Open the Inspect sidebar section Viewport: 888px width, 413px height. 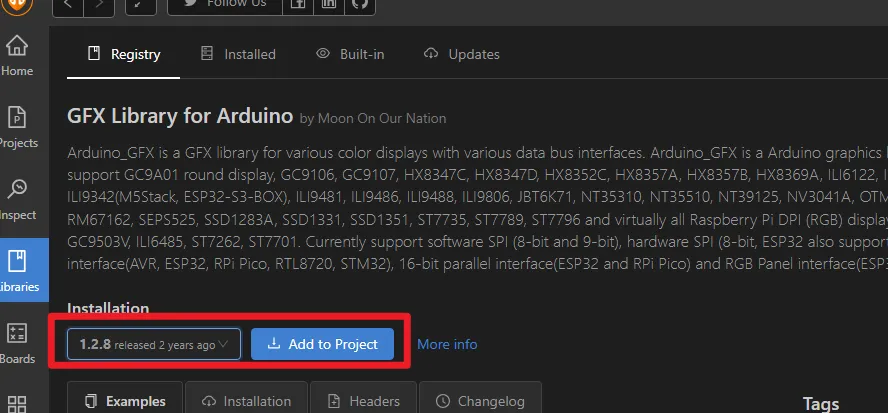pos(17,199)
